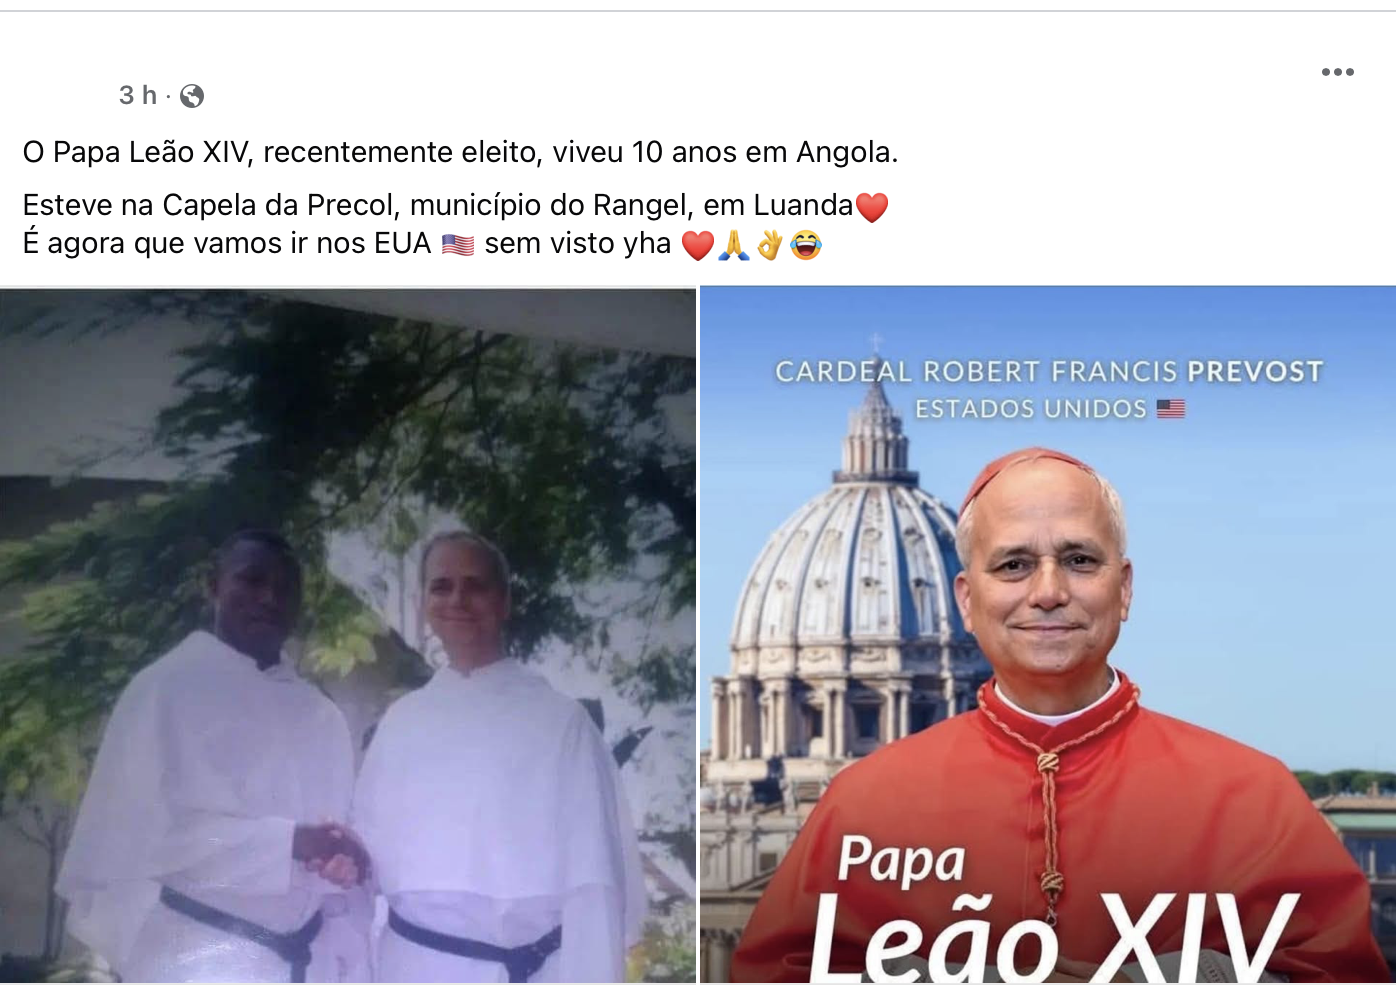
Task: Click the red heart emoji after "yha"
Action: point(698,245)
